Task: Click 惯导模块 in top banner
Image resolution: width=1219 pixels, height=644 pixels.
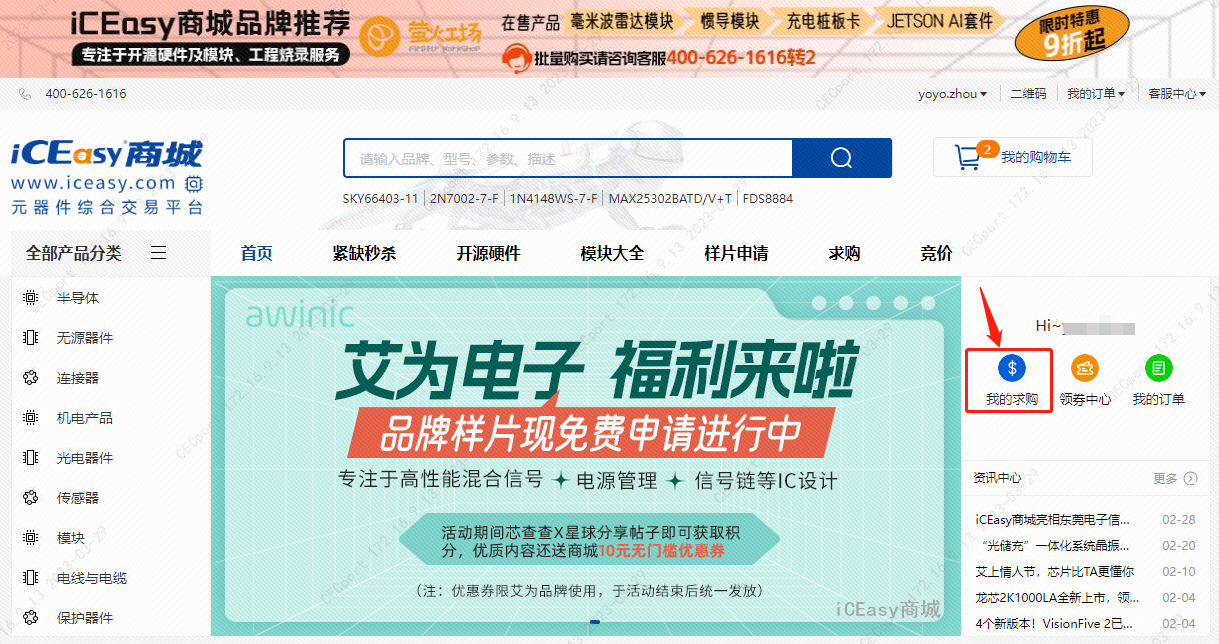Action: (729, 21)
